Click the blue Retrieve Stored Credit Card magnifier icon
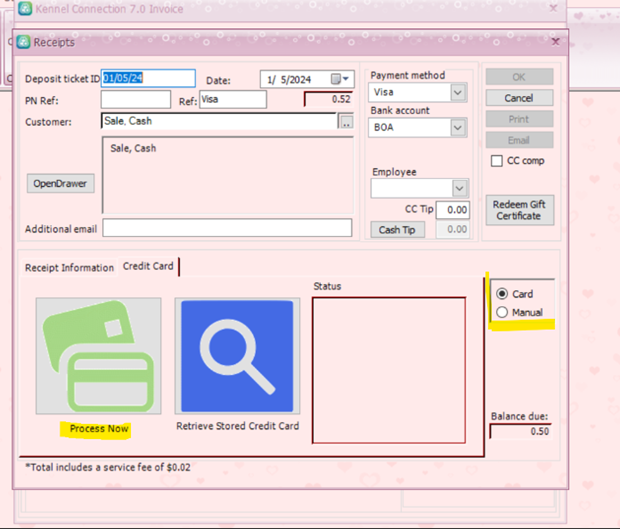 237,356
